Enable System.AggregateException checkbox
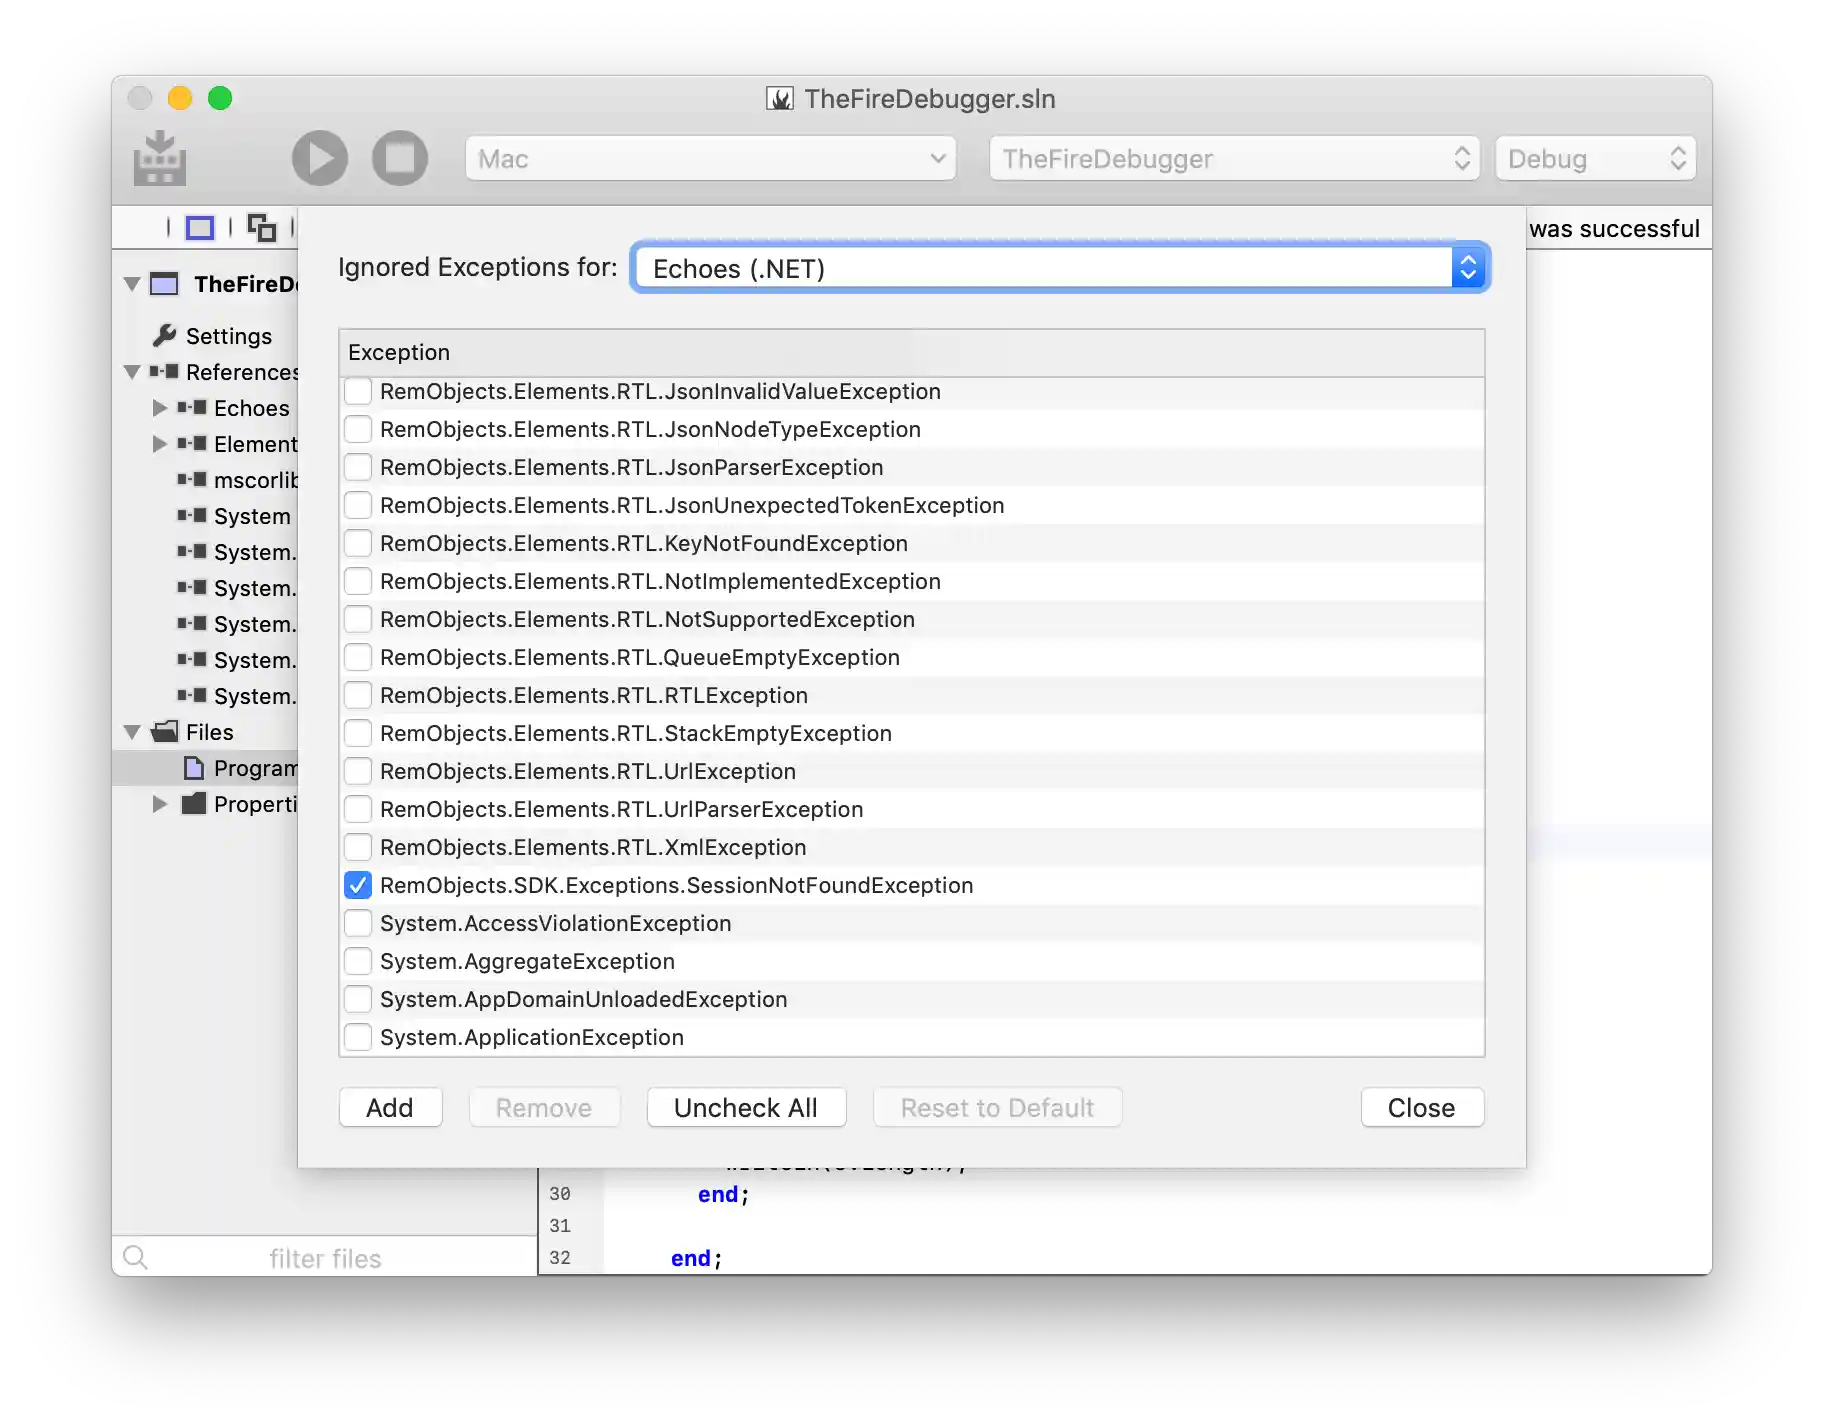1824x1424 pixels. pyautogui.click(x=358, y=961)
